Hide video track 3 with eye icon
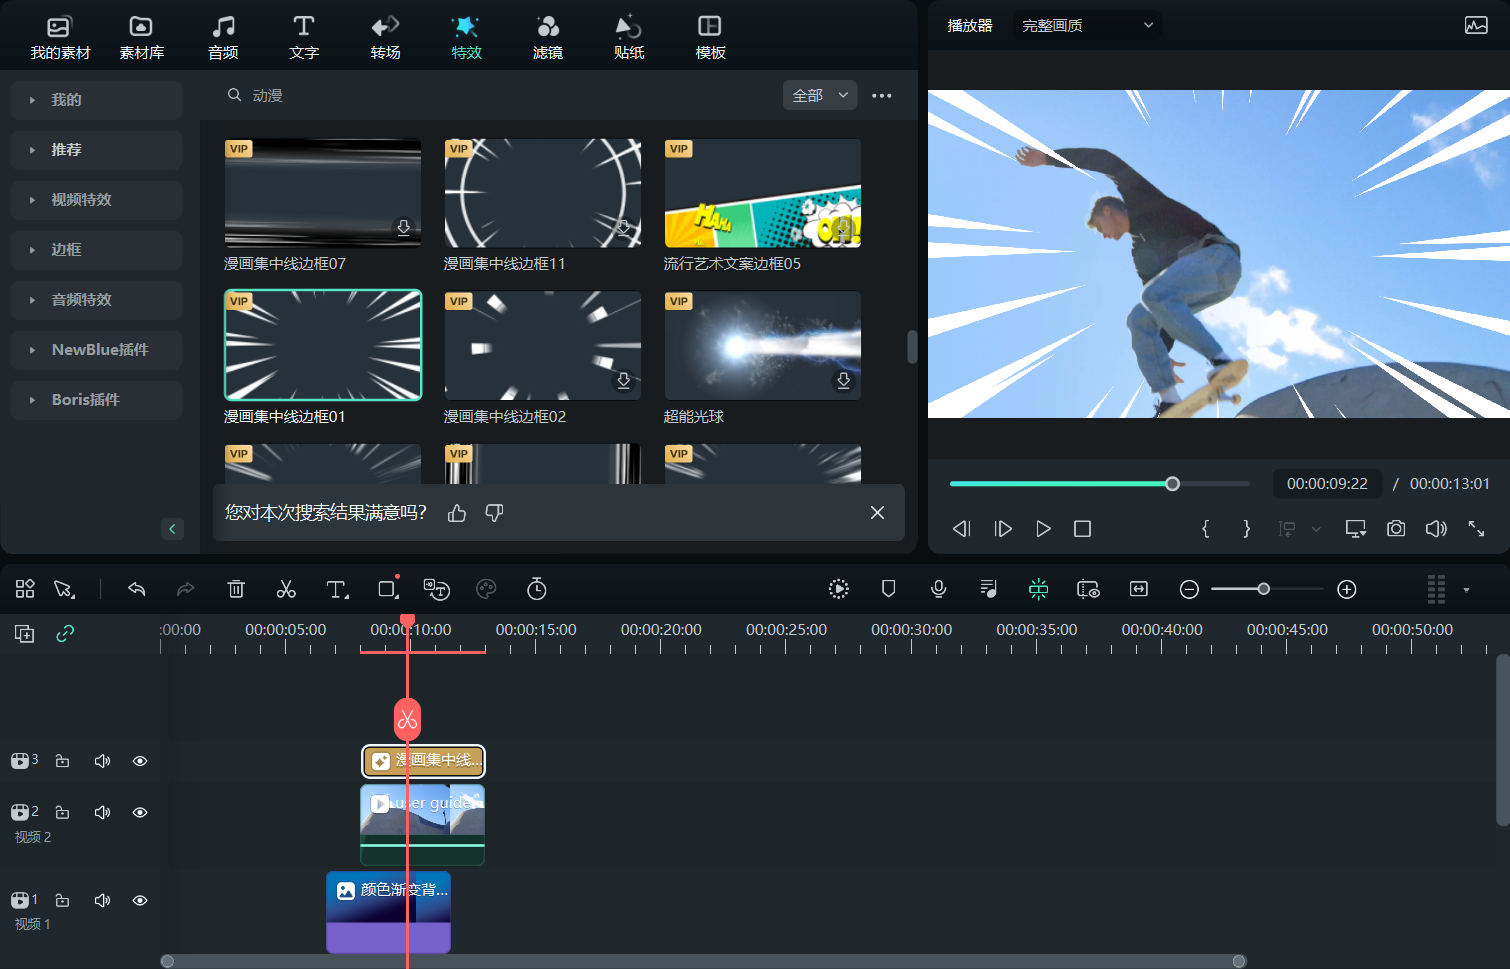The width and height of the screenshot is (1510, 969). pyautogui.click(x=140, y=761)
